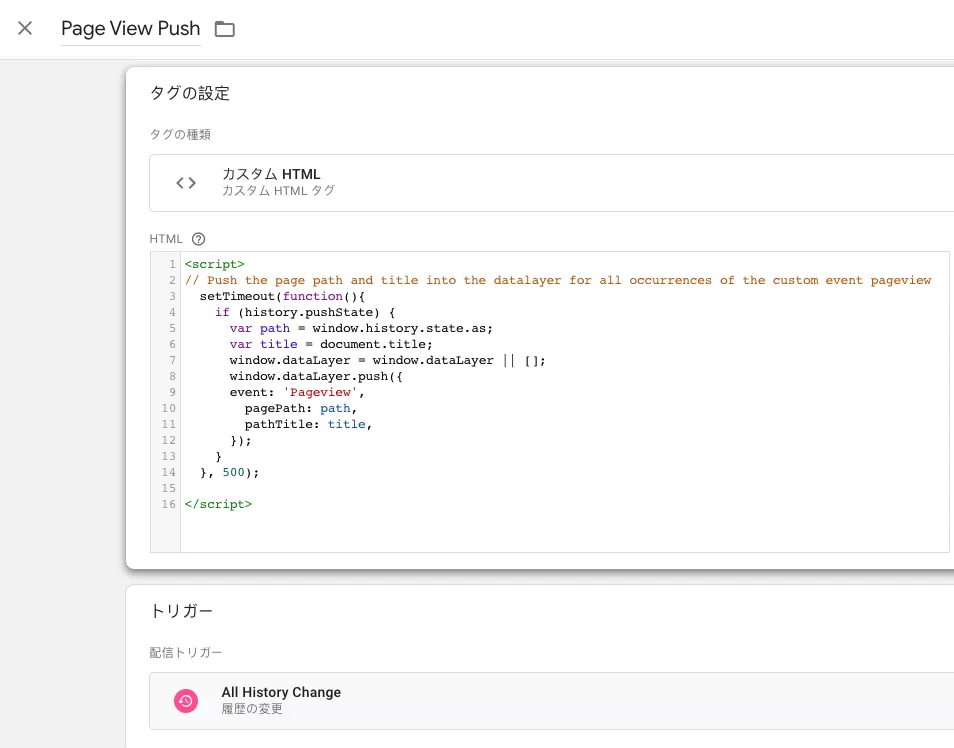Click the window.dataLayer.push({ line
Screen dimensions: 954x748
[x=316, y=376]
